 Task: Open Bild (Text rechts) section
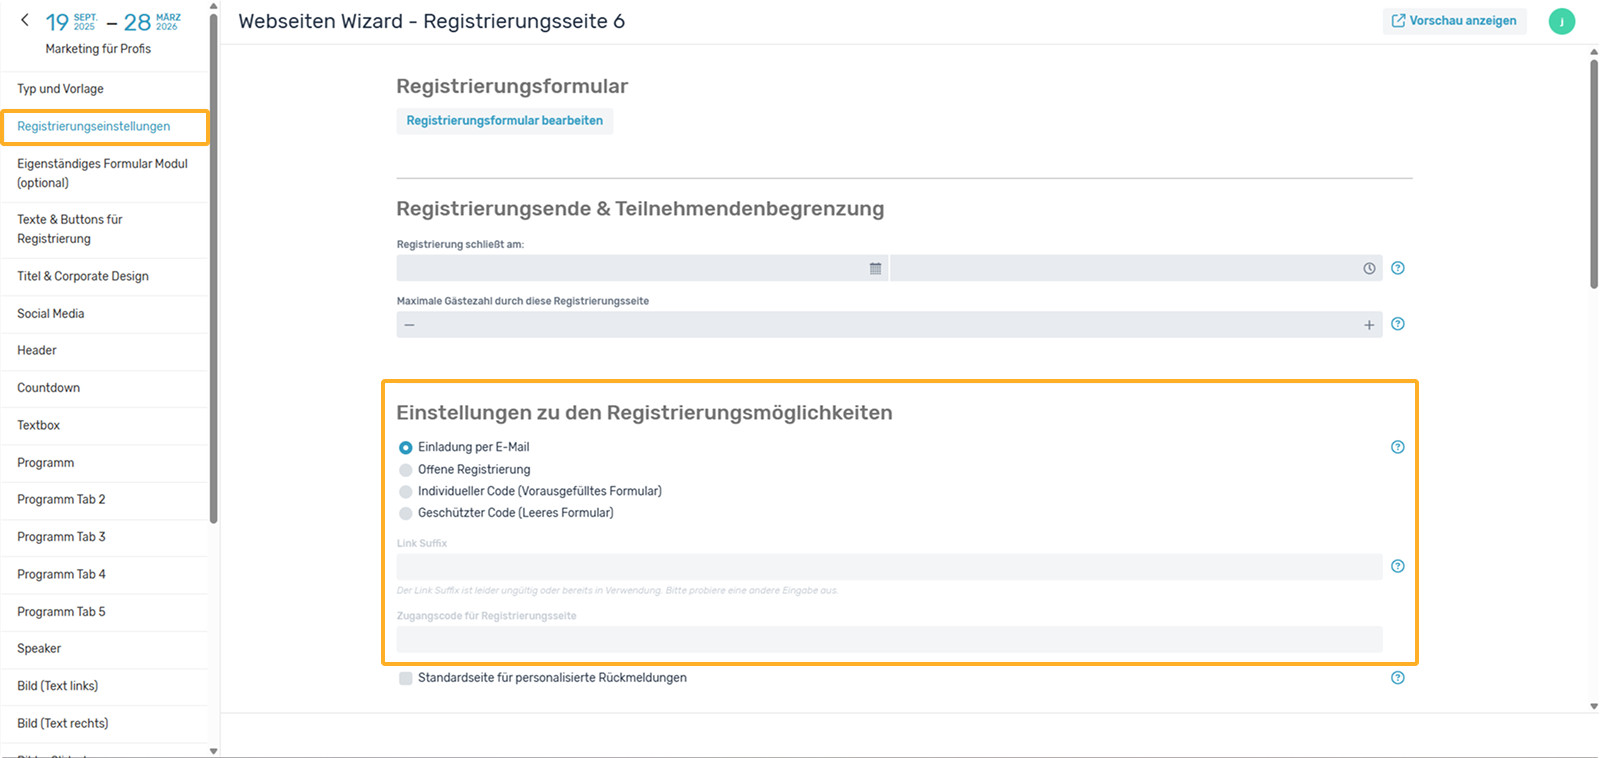(105, 724)
